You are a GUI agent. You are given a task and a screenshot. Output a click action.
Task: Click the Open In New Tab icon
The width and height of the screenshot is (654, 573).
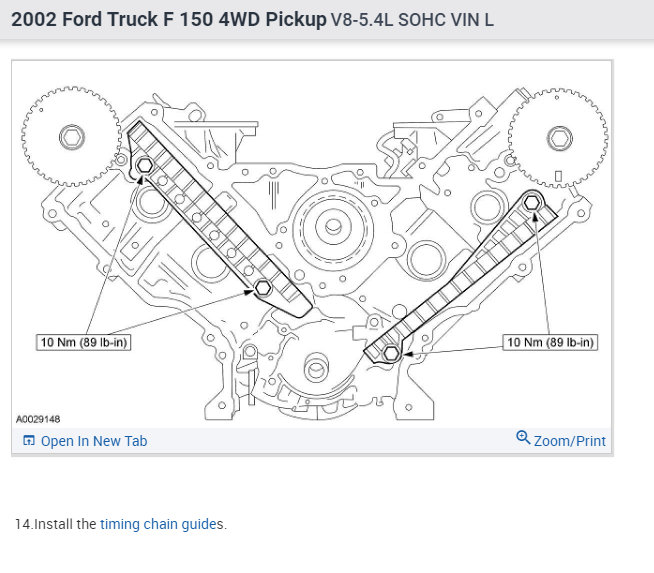pyautogui.click(x=29, y=440)
